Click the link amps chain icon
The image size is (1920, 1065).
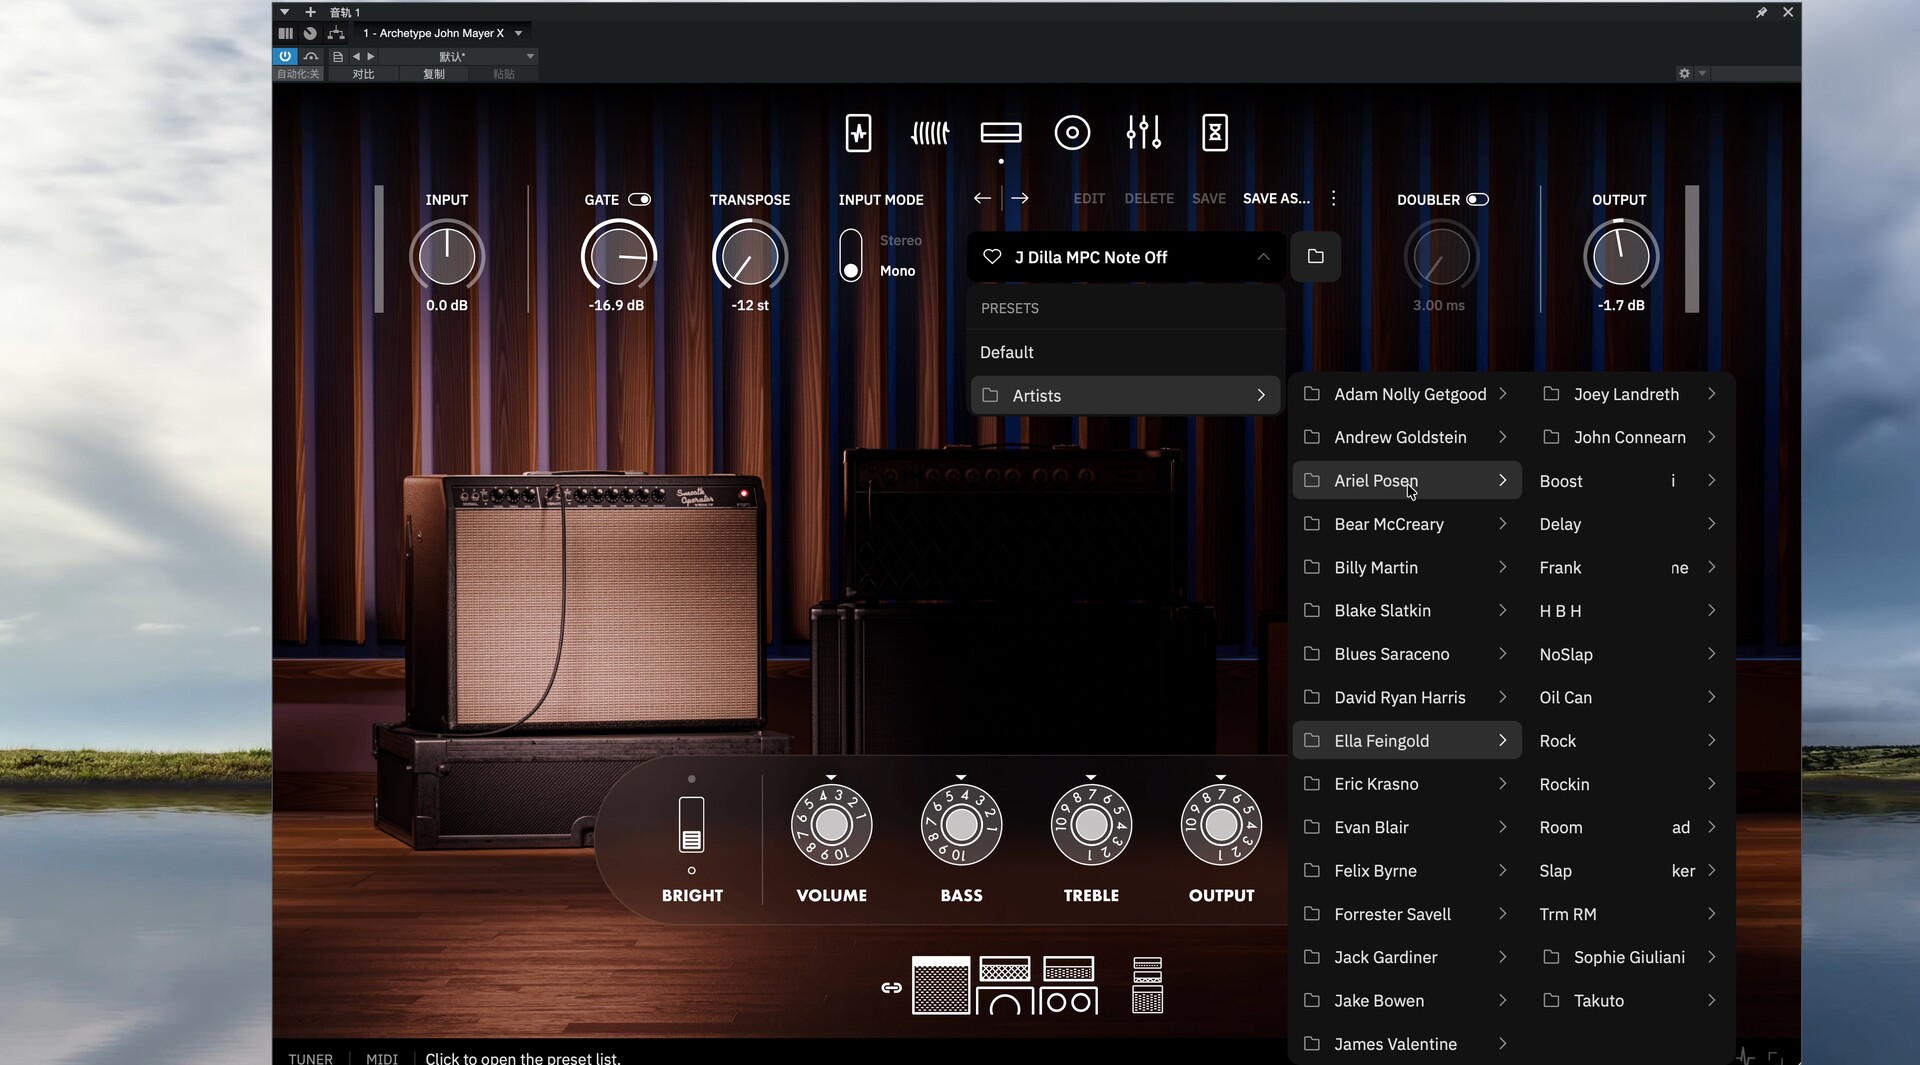(891, 987)
